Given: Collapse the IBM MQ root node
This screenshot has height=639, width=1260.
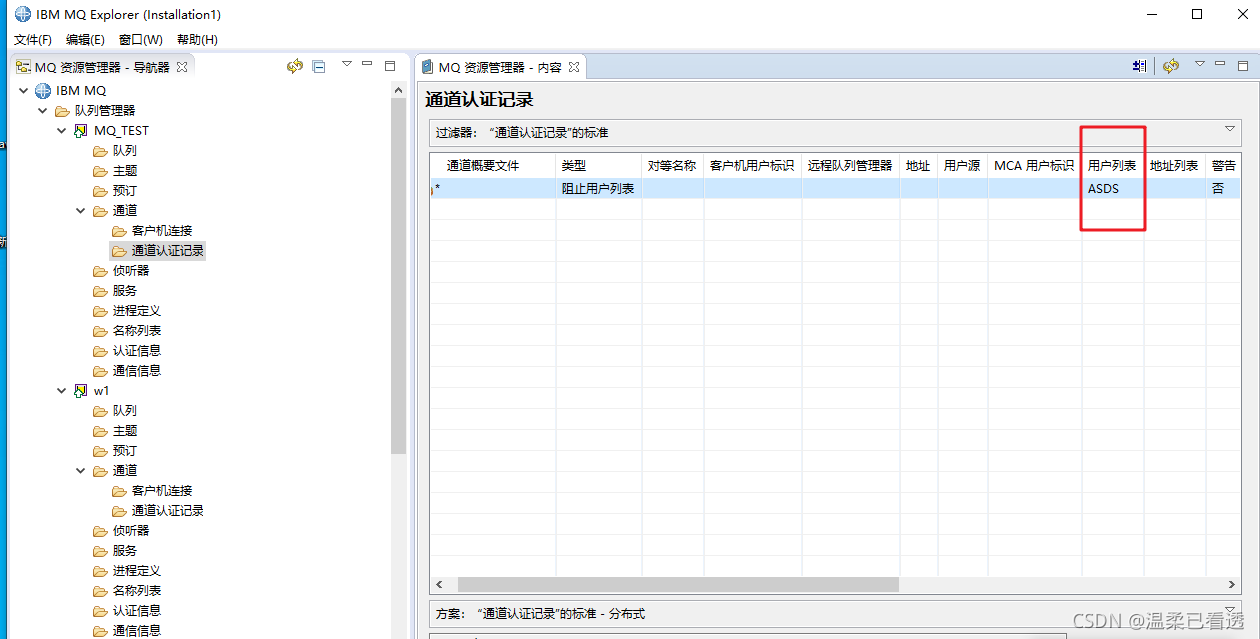Looking at the screenshot, I should (x=24, y=91).
